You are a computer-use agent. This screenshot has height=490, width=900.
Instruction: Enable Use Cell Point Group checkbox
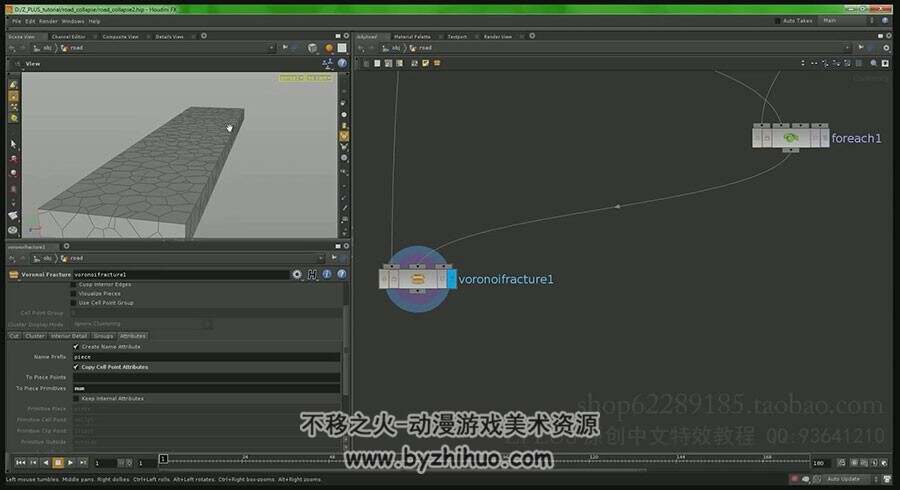73,302
